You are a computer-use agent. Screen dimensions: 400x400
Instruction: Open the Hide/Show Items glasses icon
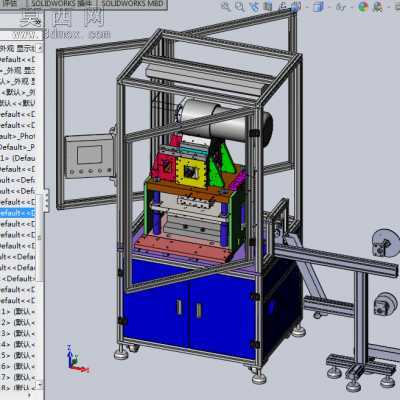[341, 7]
